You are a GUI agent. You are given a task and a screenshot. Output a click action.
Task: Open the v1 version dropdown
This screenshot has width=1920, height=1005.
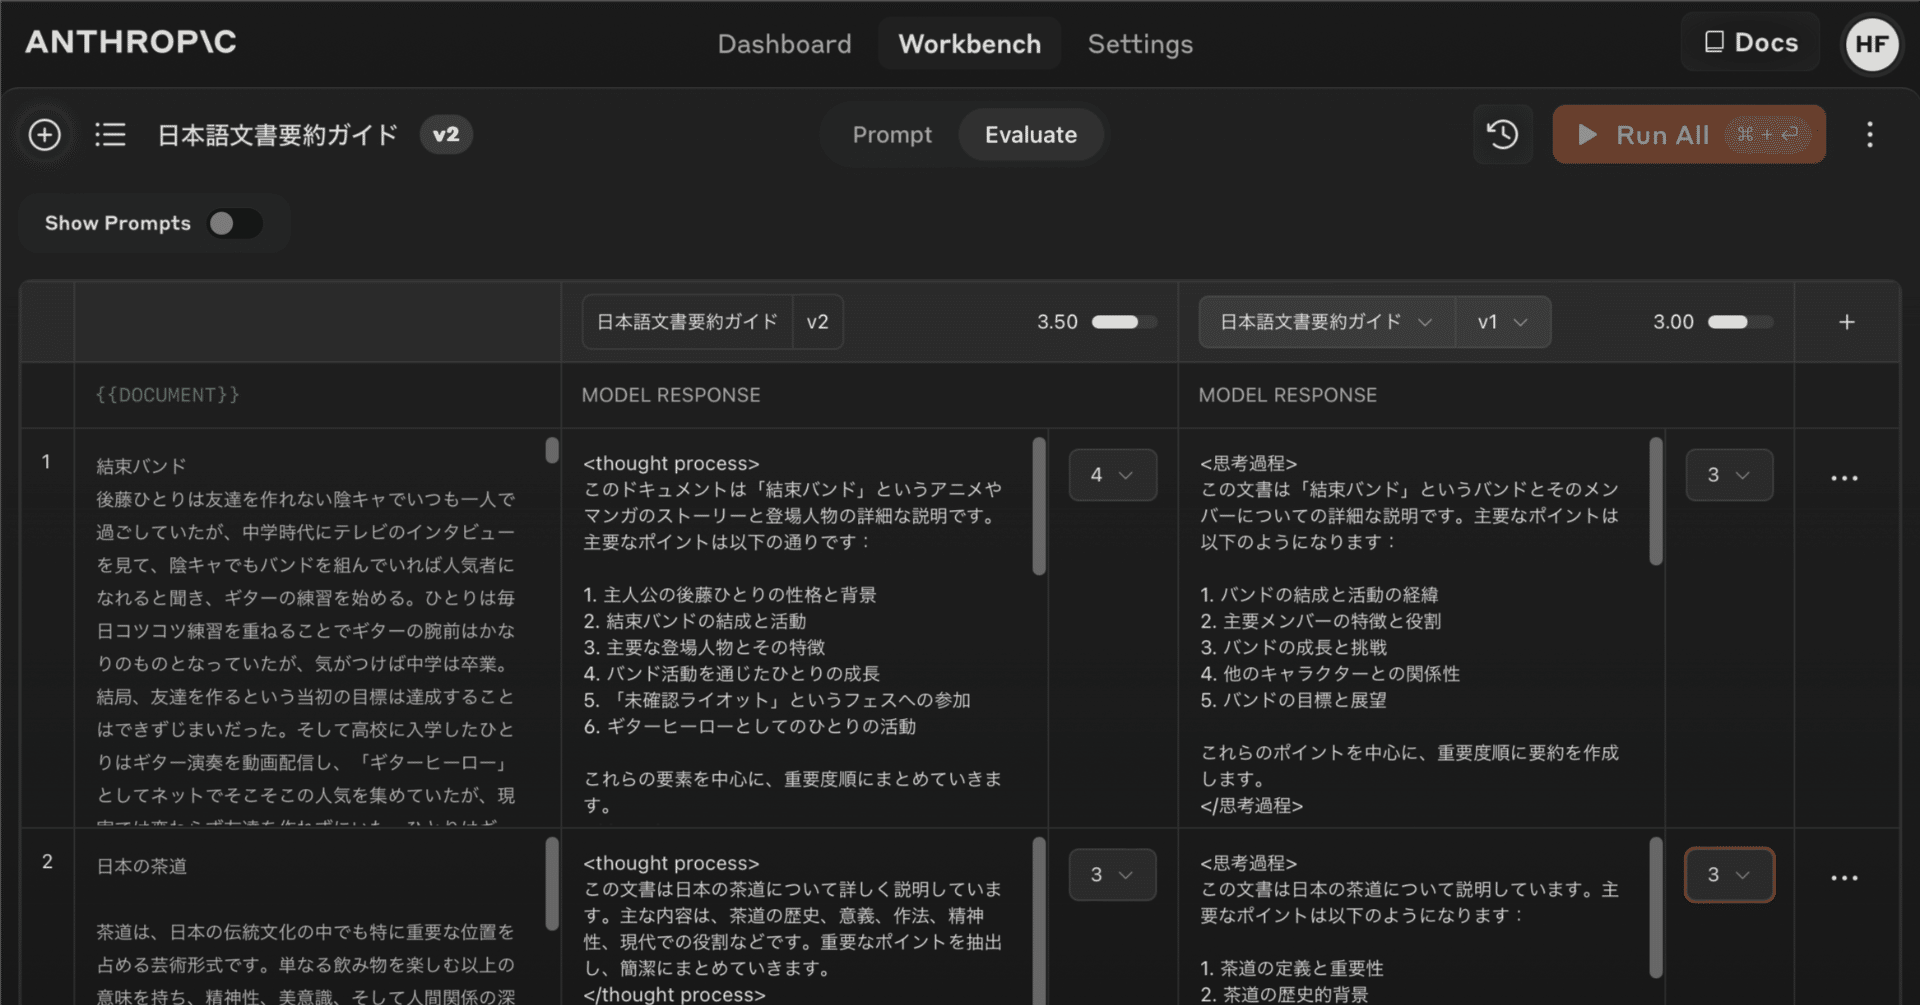point(1502,321)
